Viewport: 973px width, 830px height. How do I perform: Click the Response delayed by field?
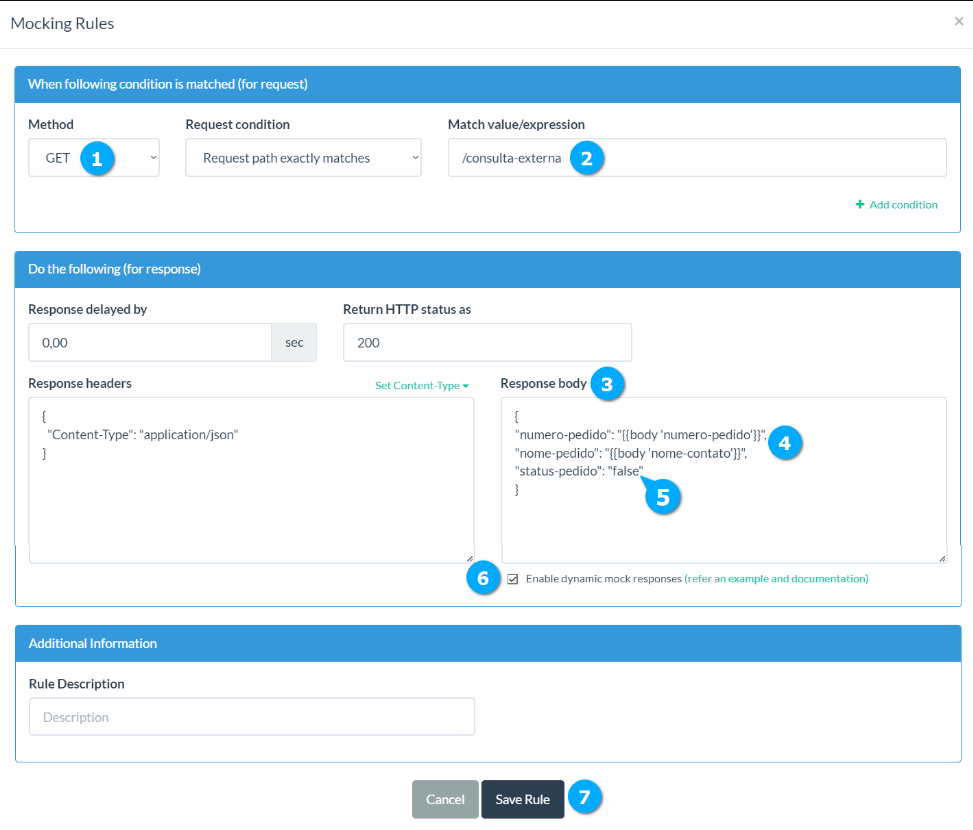point(150,342)
